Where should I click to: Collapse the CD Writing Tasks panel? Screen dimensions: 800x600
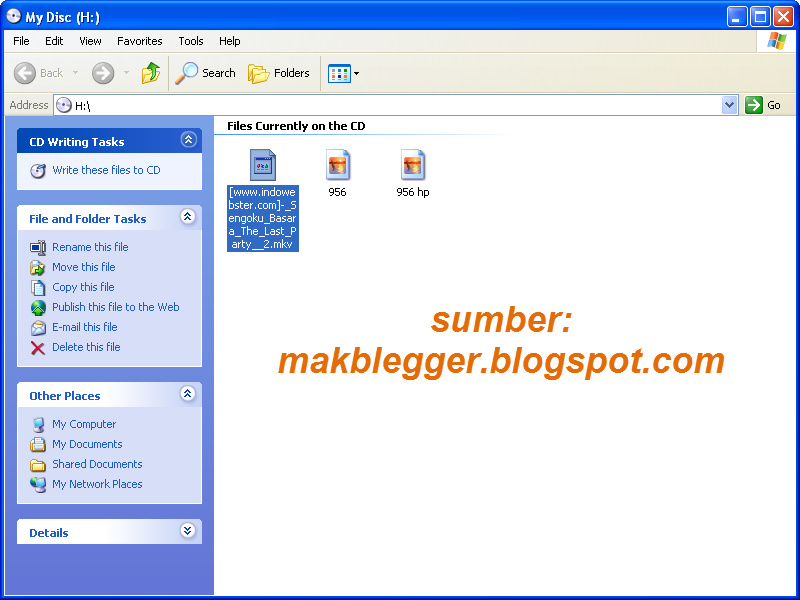pyautogui.click(x=188, y=139)
